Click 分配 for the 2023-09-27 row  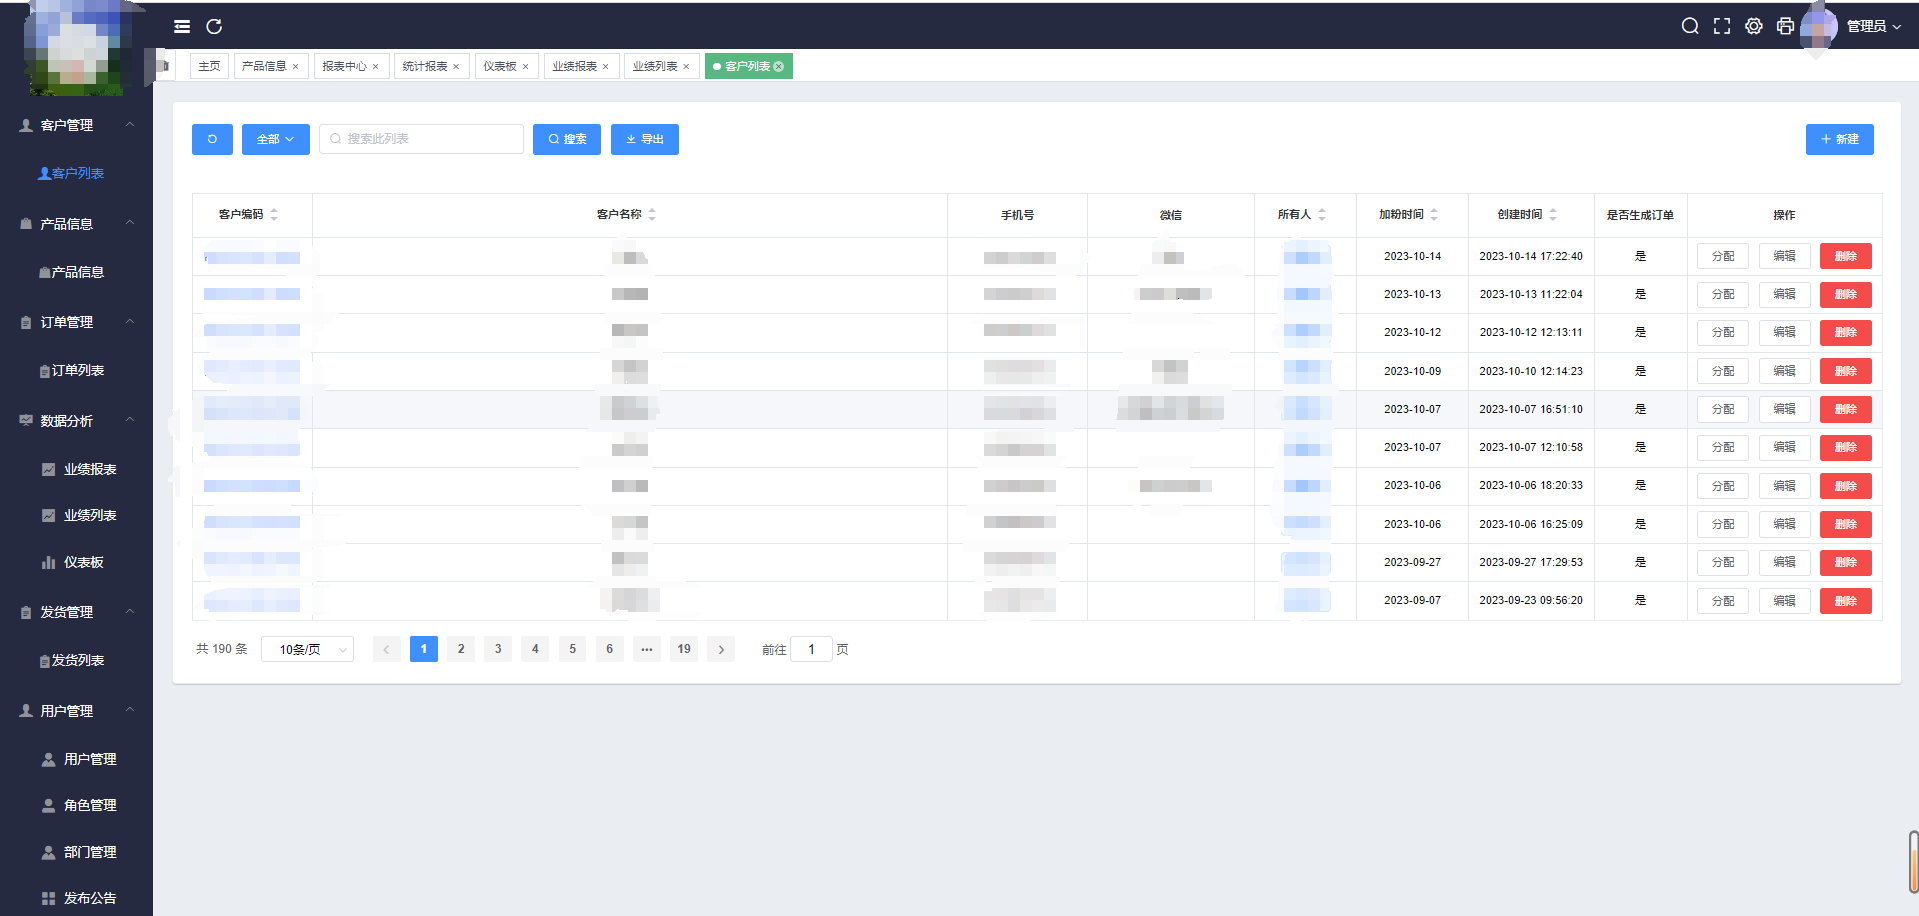1723,562
